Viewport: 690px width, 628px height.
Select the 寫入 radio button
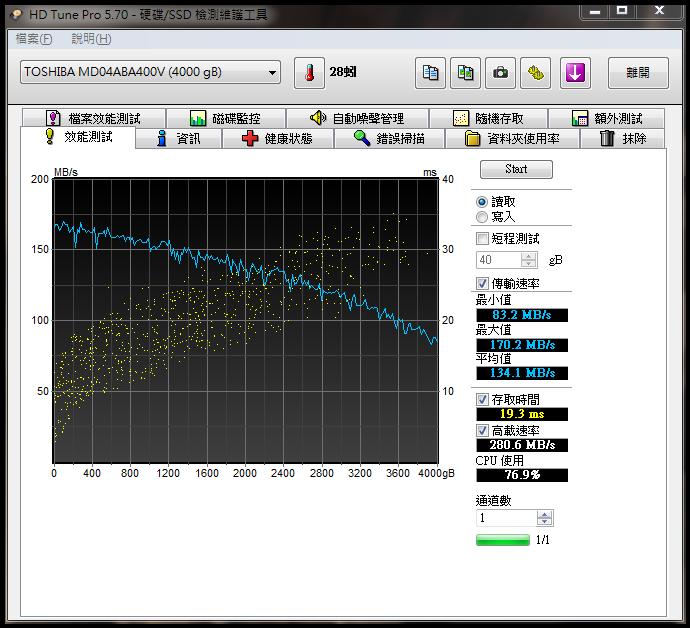tap(483, 216)
